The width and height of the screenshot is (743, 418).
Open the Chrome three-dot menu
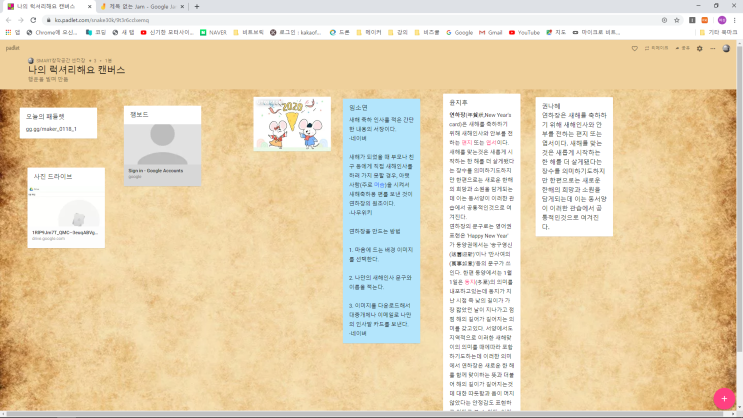[x=734, y=20]
